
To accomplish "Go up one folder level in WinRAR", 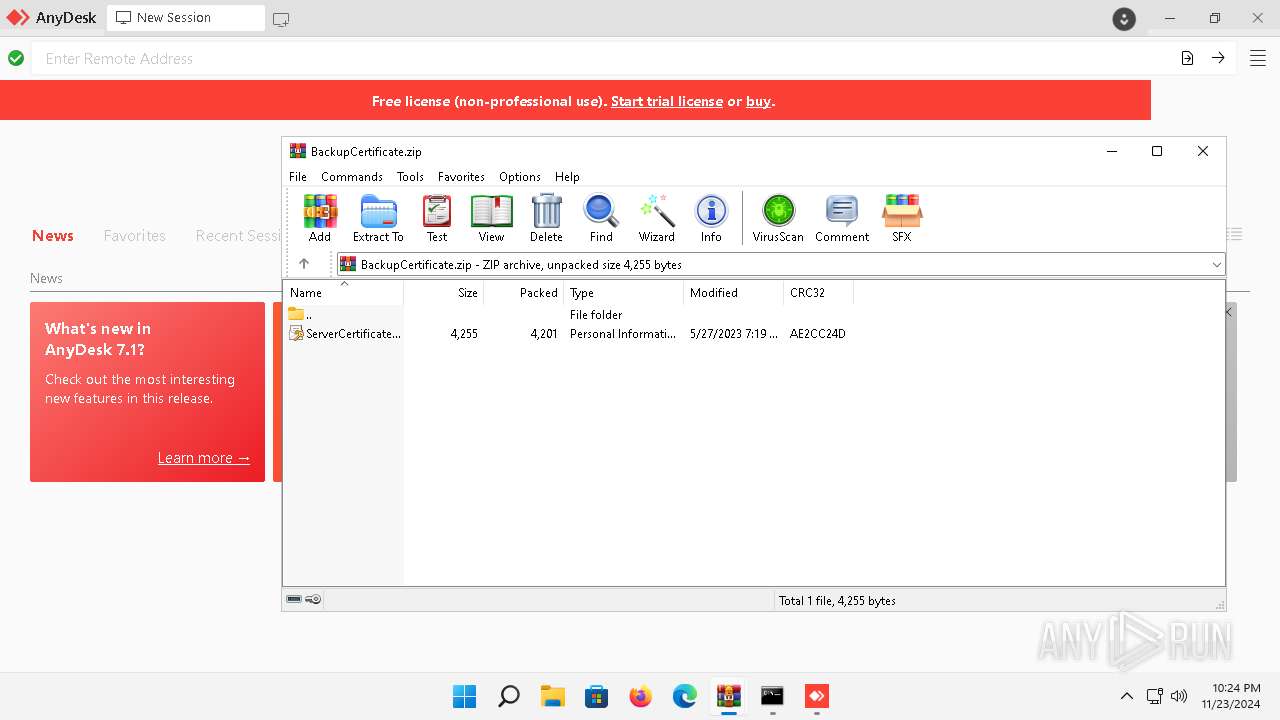I will (304, 264).
